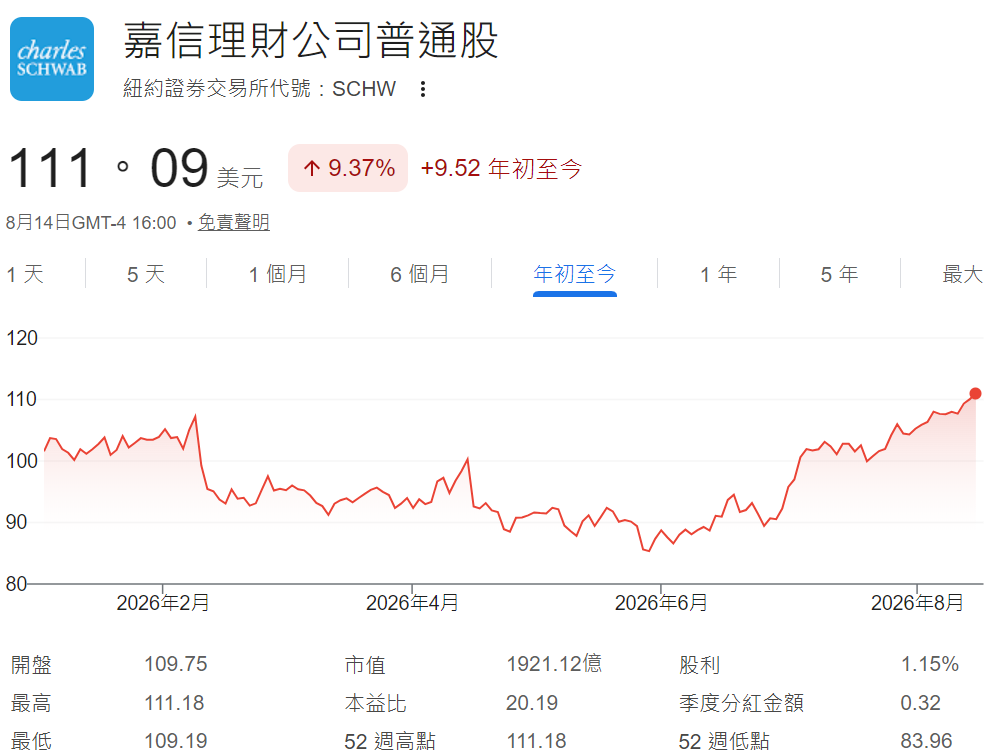Viewport: 990px width, 756px height.
Task: Select the 1 天 range tab
Action: click(25, 274)
